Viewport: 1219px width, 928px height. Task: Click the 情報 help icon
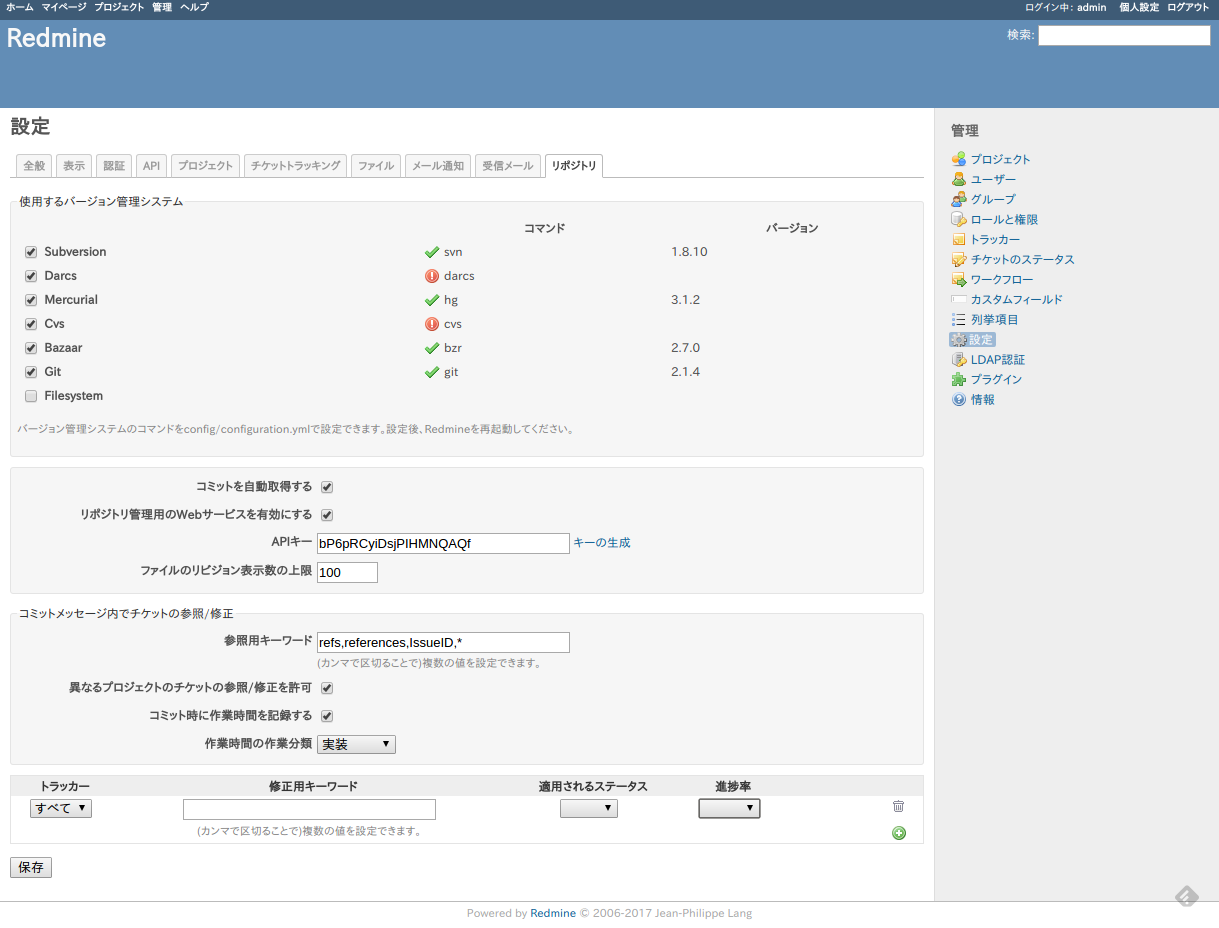pos(959,399)
